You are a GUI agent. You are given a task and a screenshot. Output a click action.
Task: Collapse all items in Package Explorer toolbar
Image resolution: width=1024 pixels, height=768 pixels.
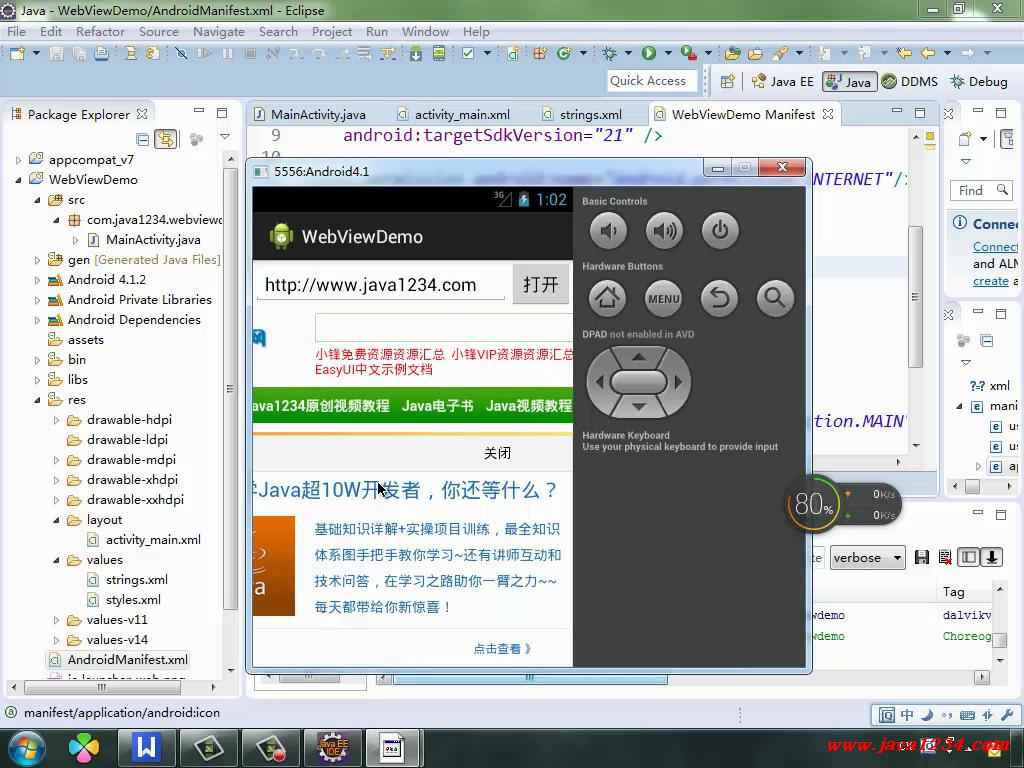pyautogui.click(x=142, y=139)
